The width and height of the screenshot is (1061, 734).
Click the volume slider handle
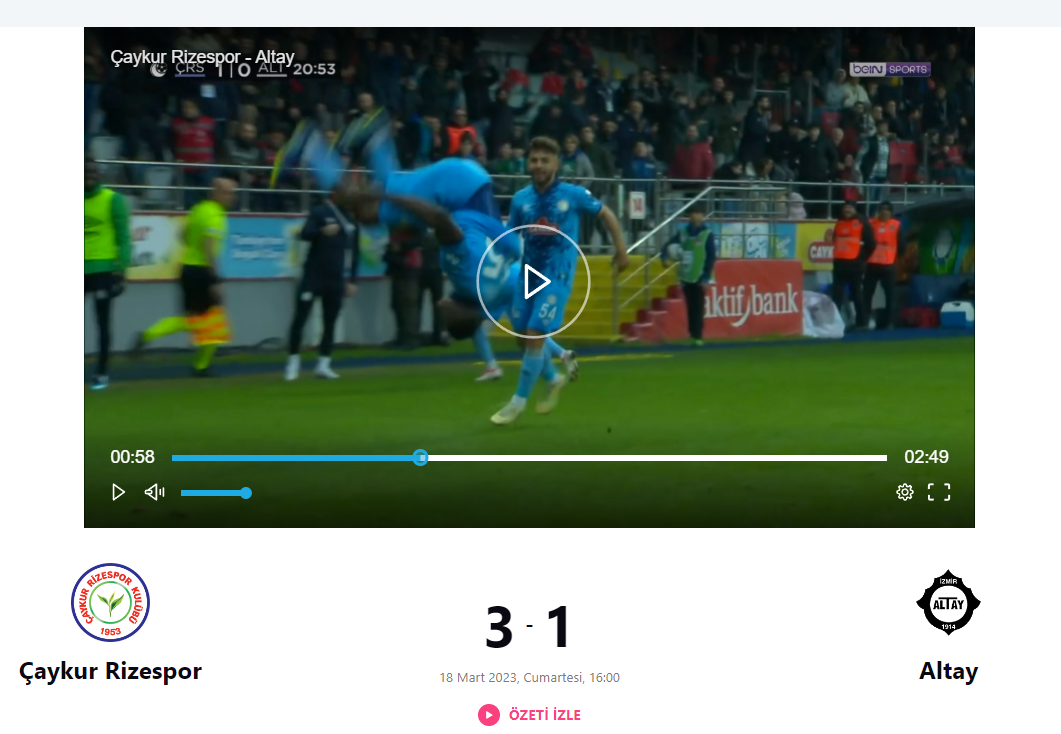coord(246,493)
